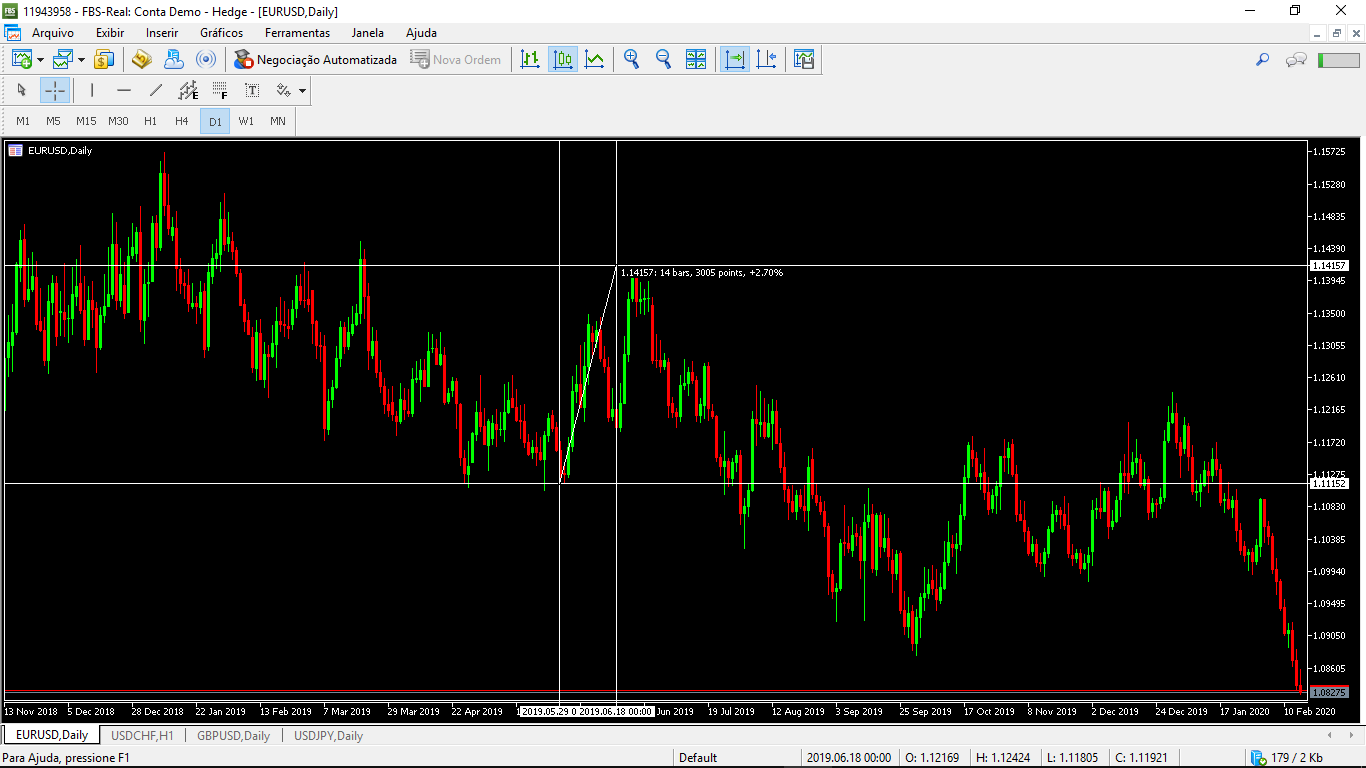Select the text label tool
The image size is (1366, 768).
click(x=252, y=91)
